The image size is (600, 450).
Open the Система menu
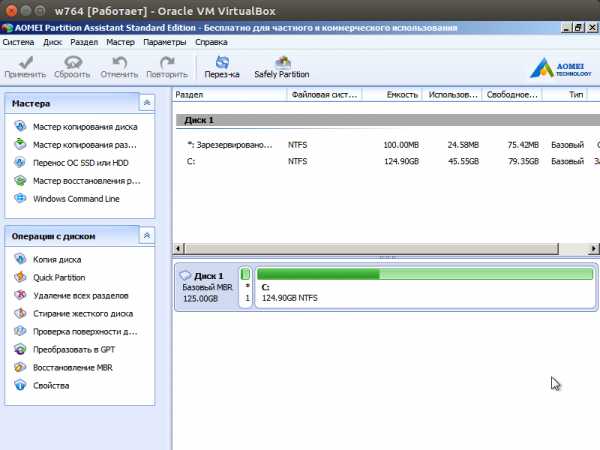tap(18, 42)
